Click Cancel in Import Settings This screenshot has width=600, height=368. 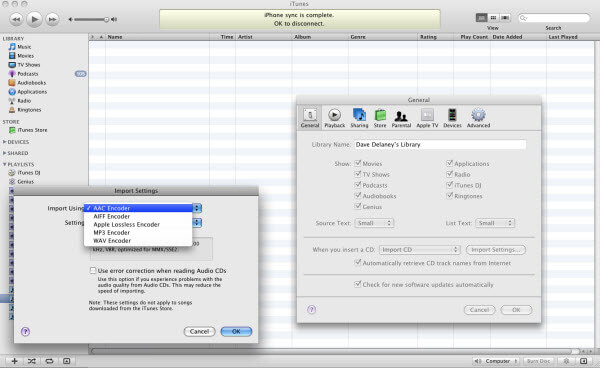[x=199, y=331]
